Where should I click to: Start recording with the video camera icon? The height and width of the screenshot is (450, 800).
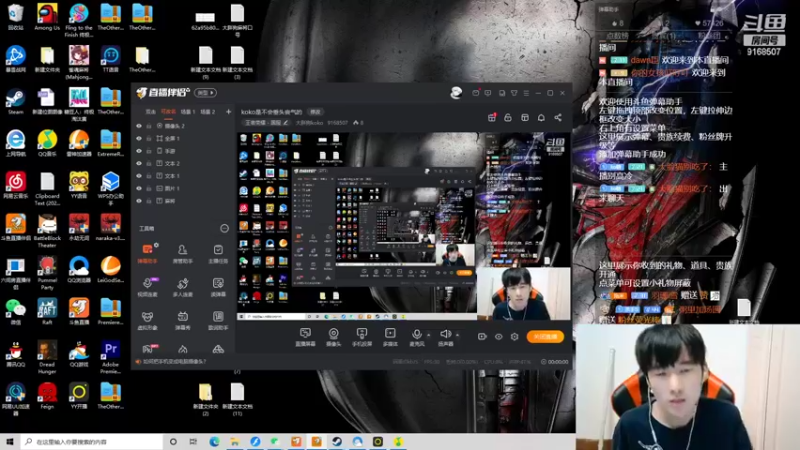tap(482, 337)
